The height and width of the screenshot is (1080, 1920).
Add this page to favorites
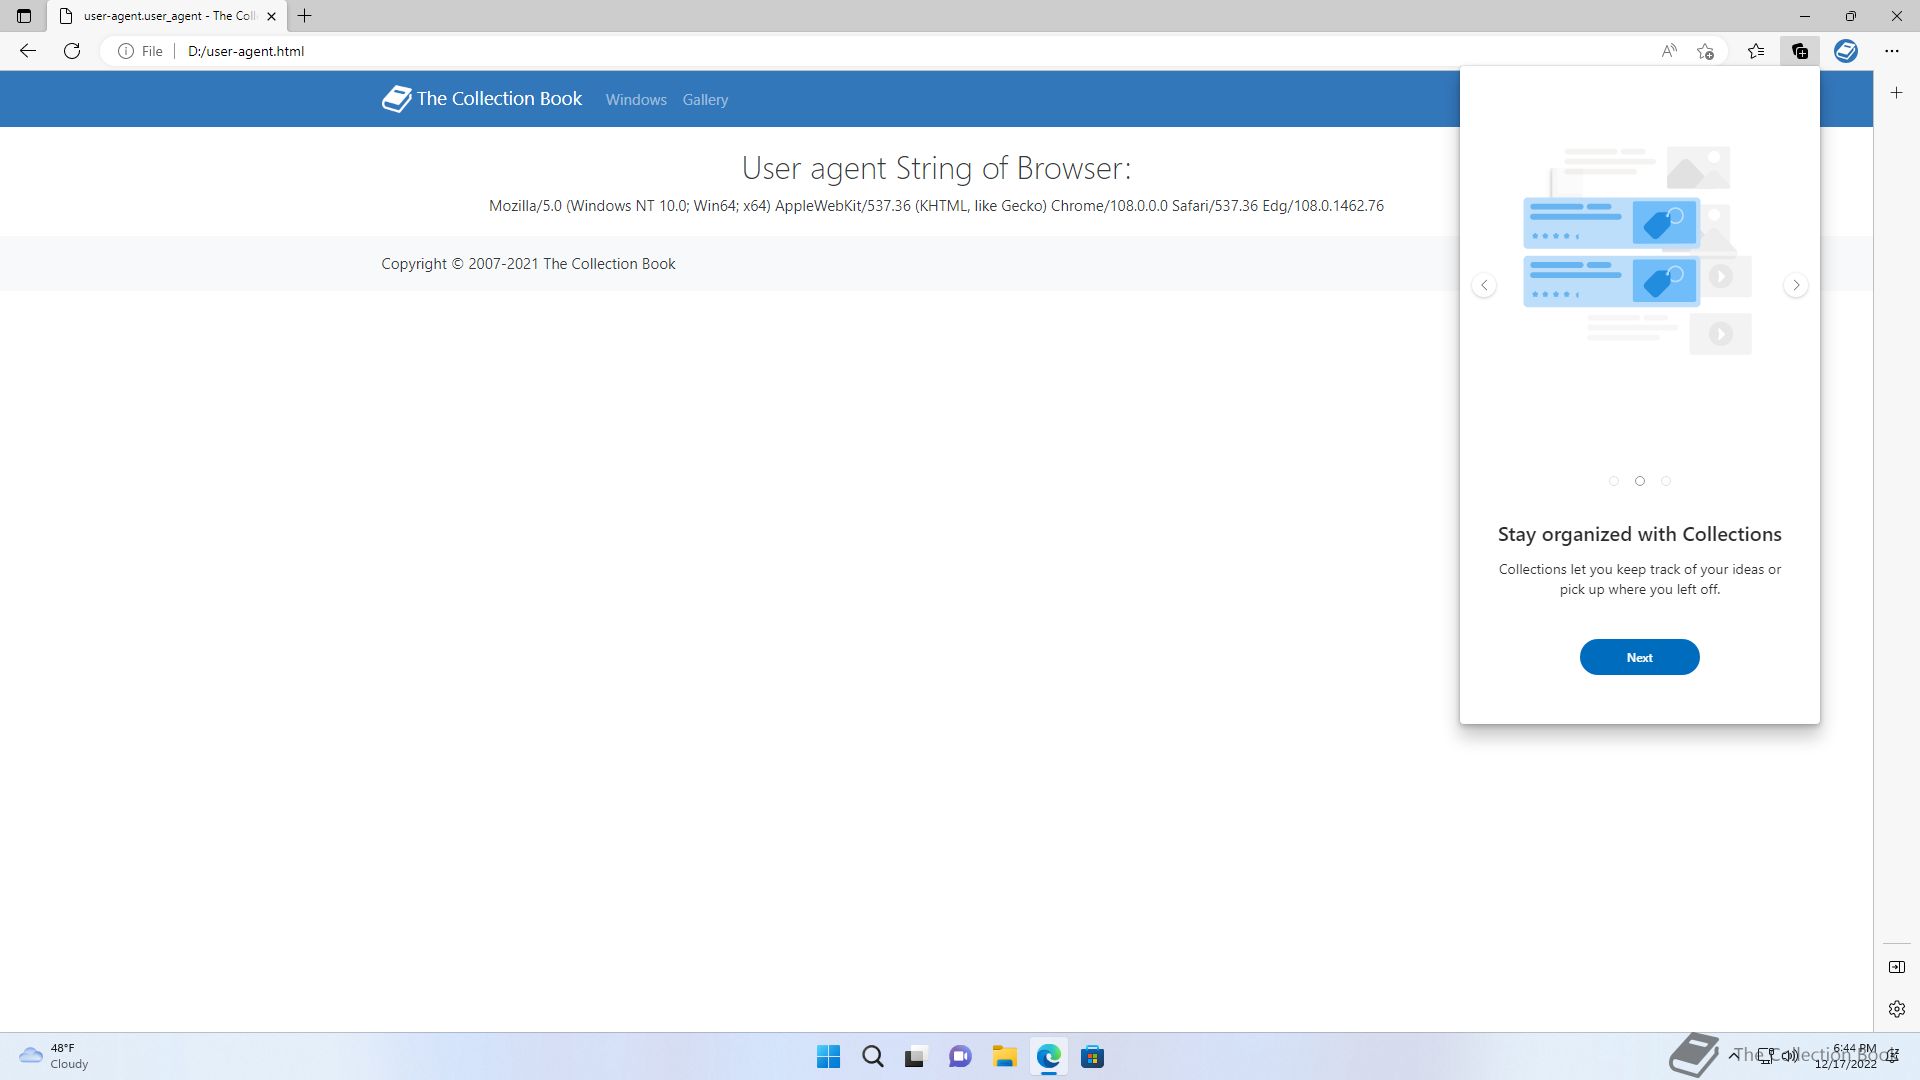1706,51
